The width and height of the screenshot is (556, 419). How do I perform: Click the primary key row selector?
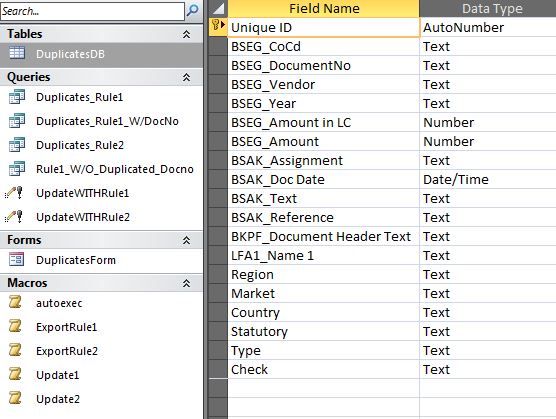pyautogui.click(x=218, y=27)
